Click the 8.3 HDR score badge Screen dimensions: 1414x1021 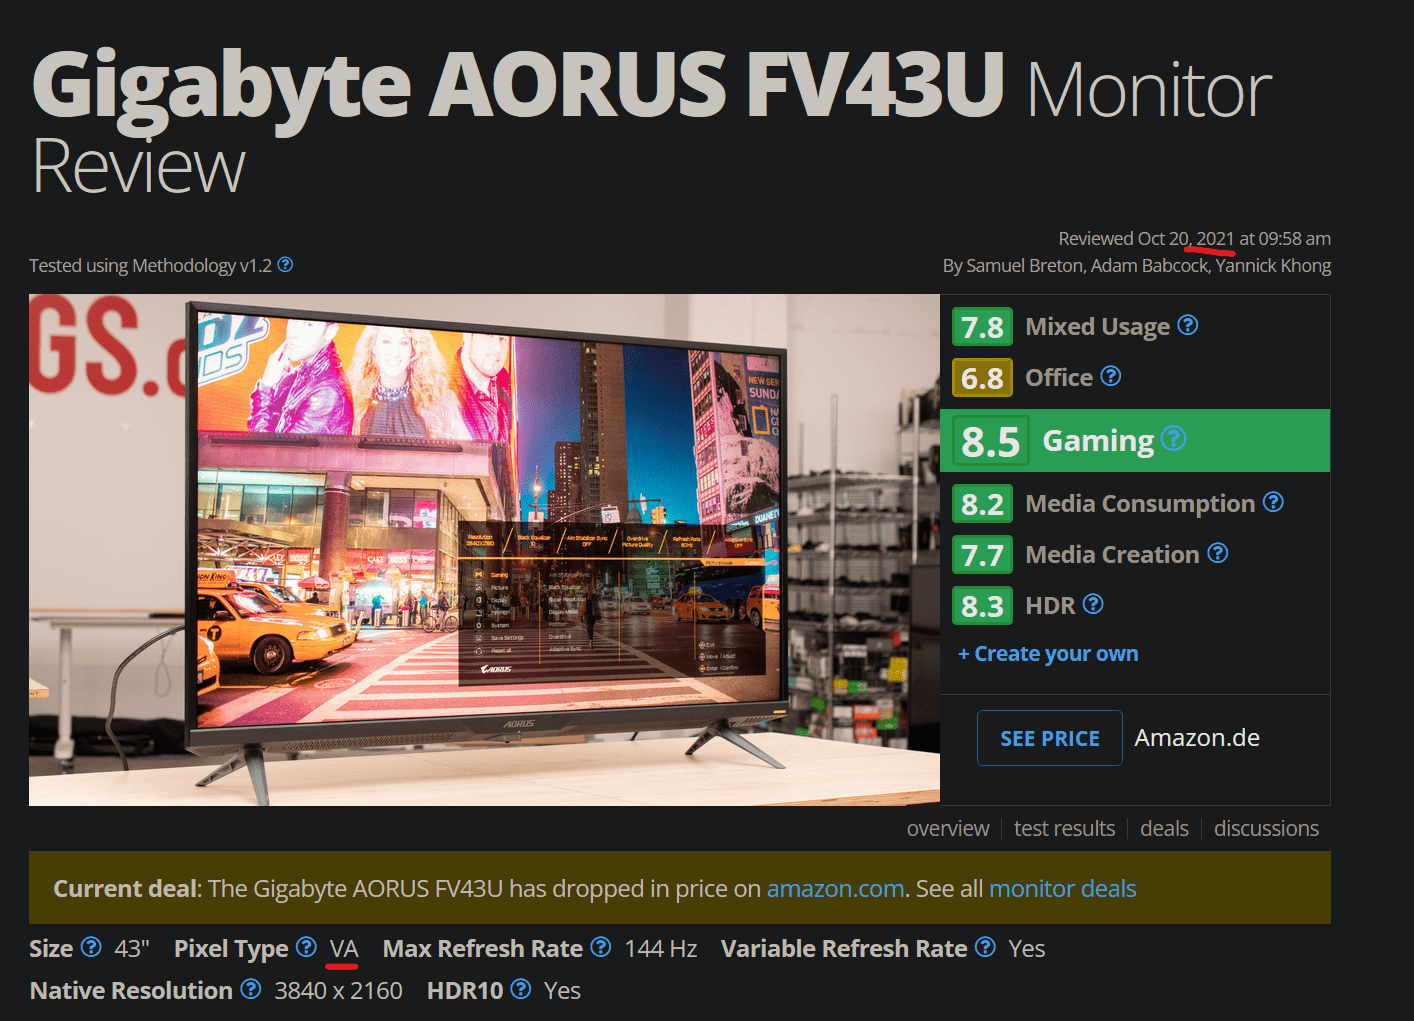(982, 606)
